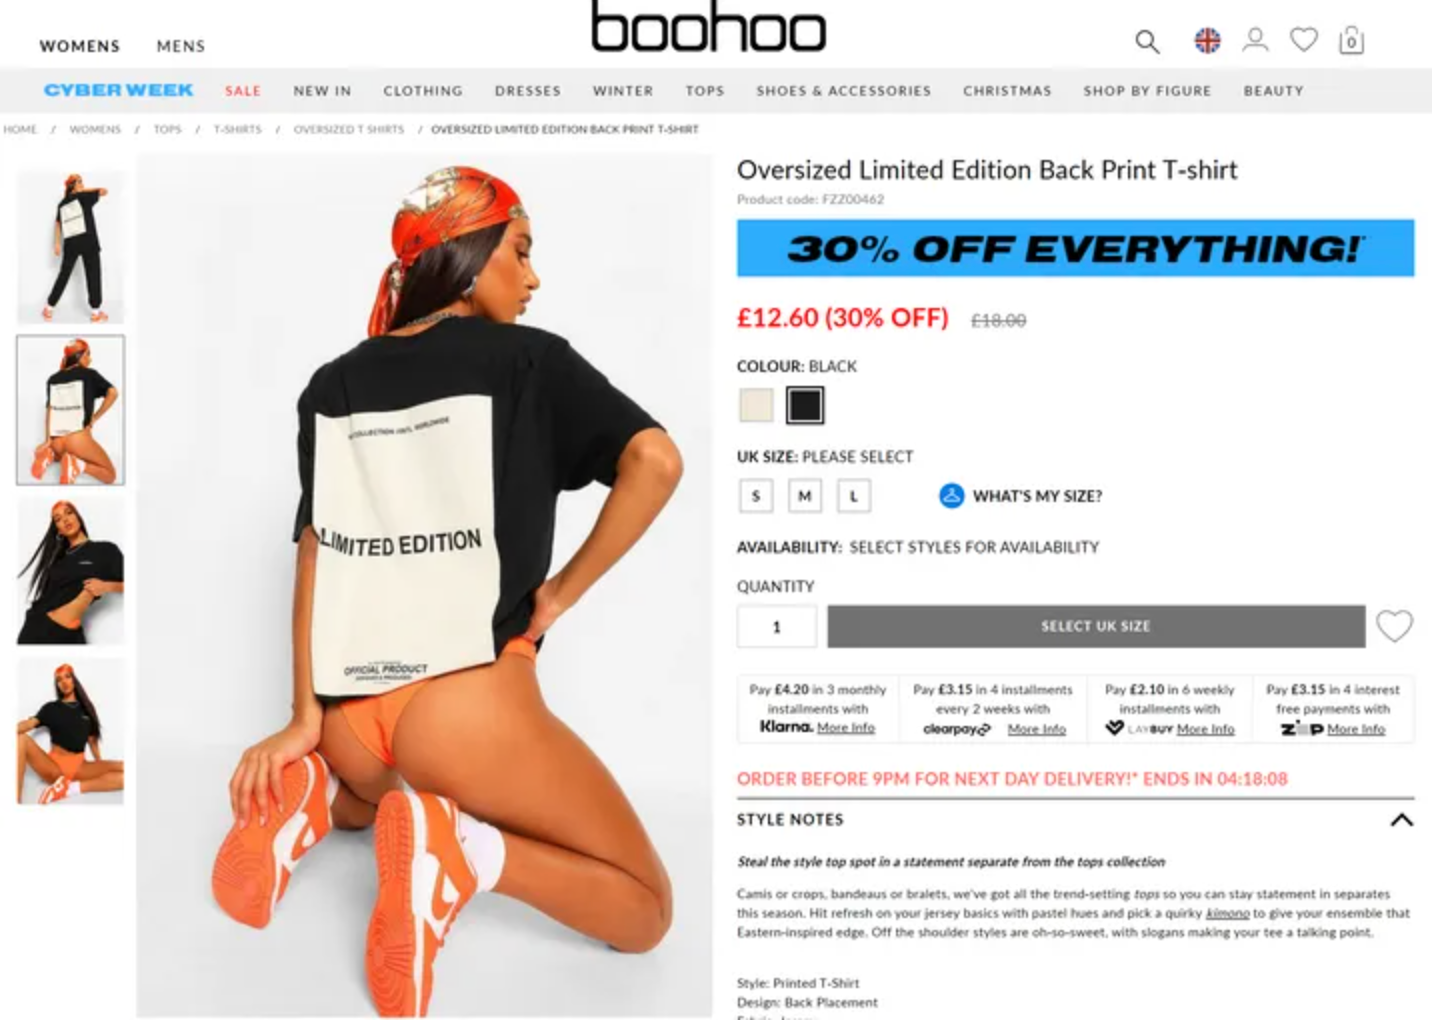Collapse the Style Notes section chevron
Image resolution: width=1432 pixels, height=1020 pixels.
tap(1401, 820)
